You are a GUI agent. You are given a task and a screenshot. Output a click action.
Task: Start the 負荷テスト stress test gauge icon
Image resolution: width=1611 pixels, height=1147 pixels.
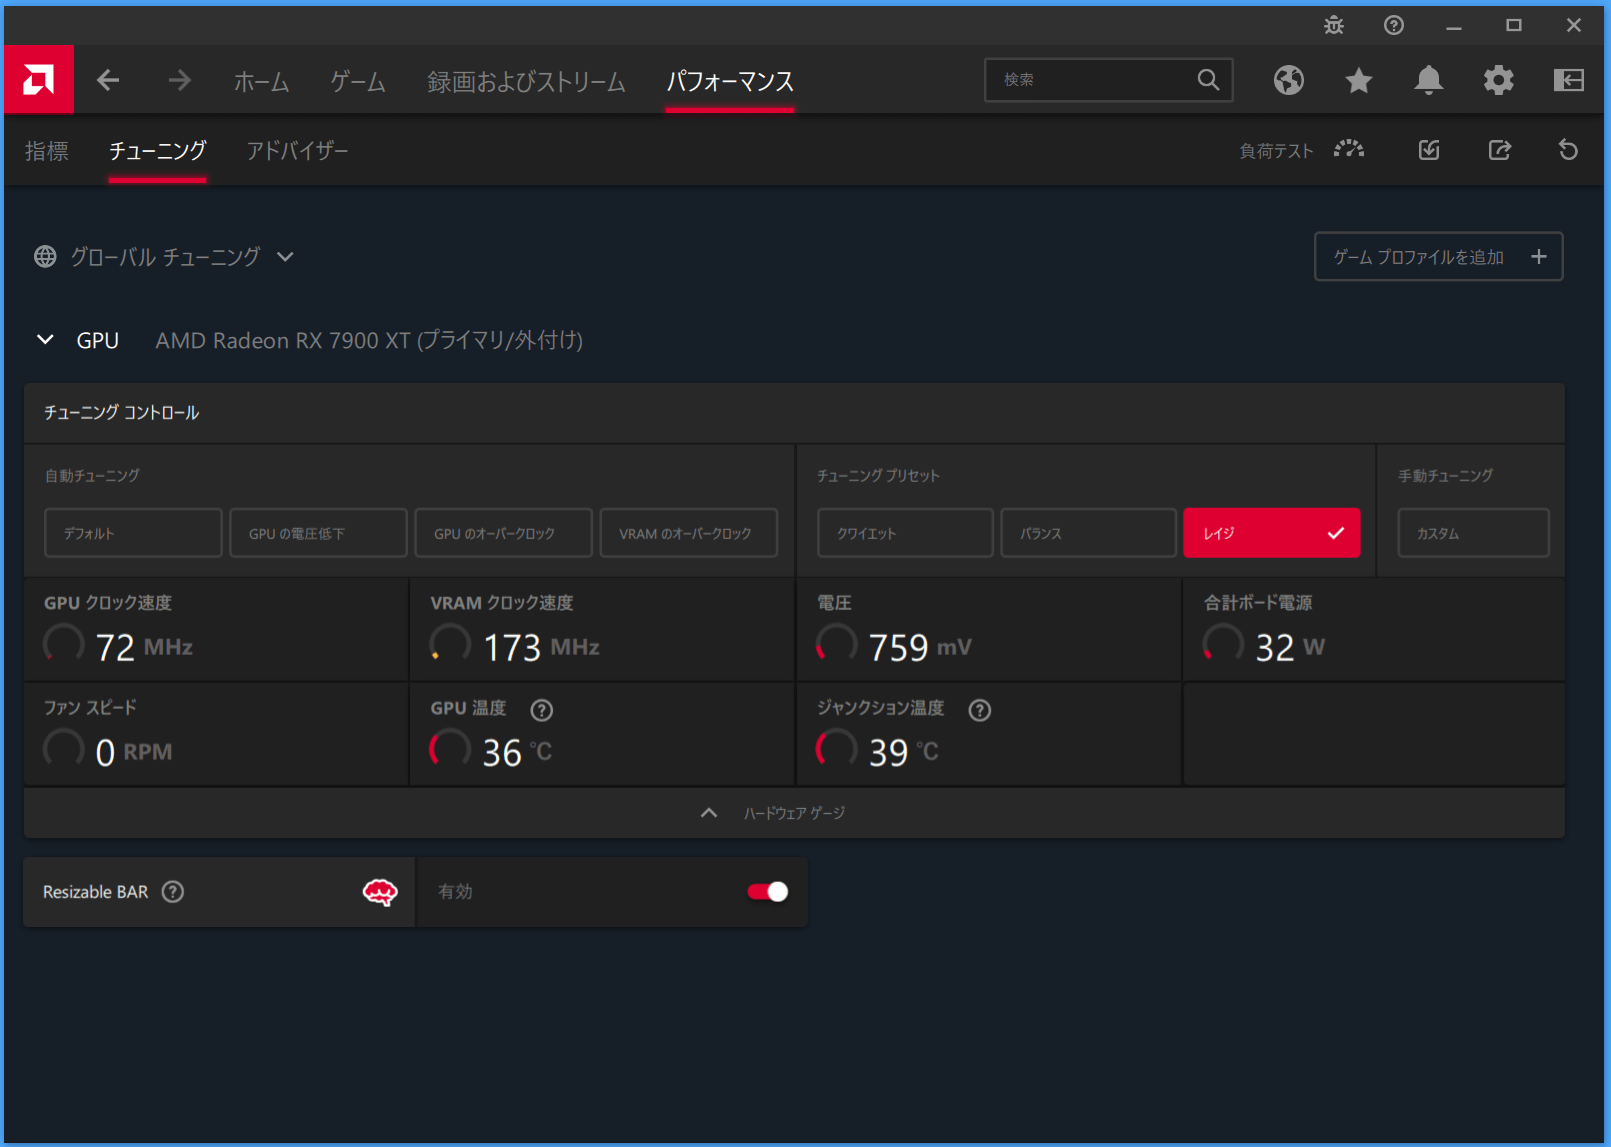tap(1349, 150)
